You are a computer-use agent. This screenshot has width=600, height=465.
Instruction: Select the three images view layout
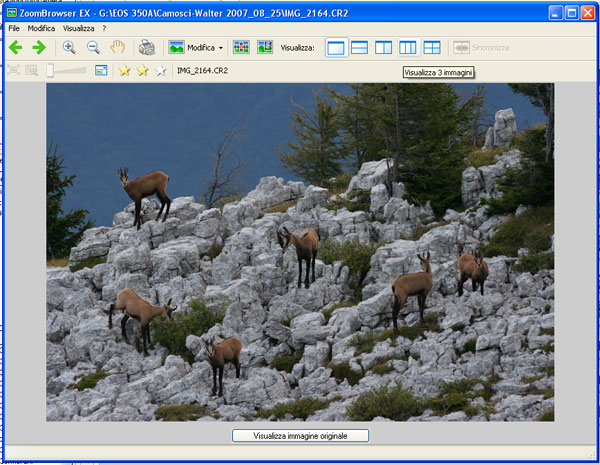(x=408, y=47)
